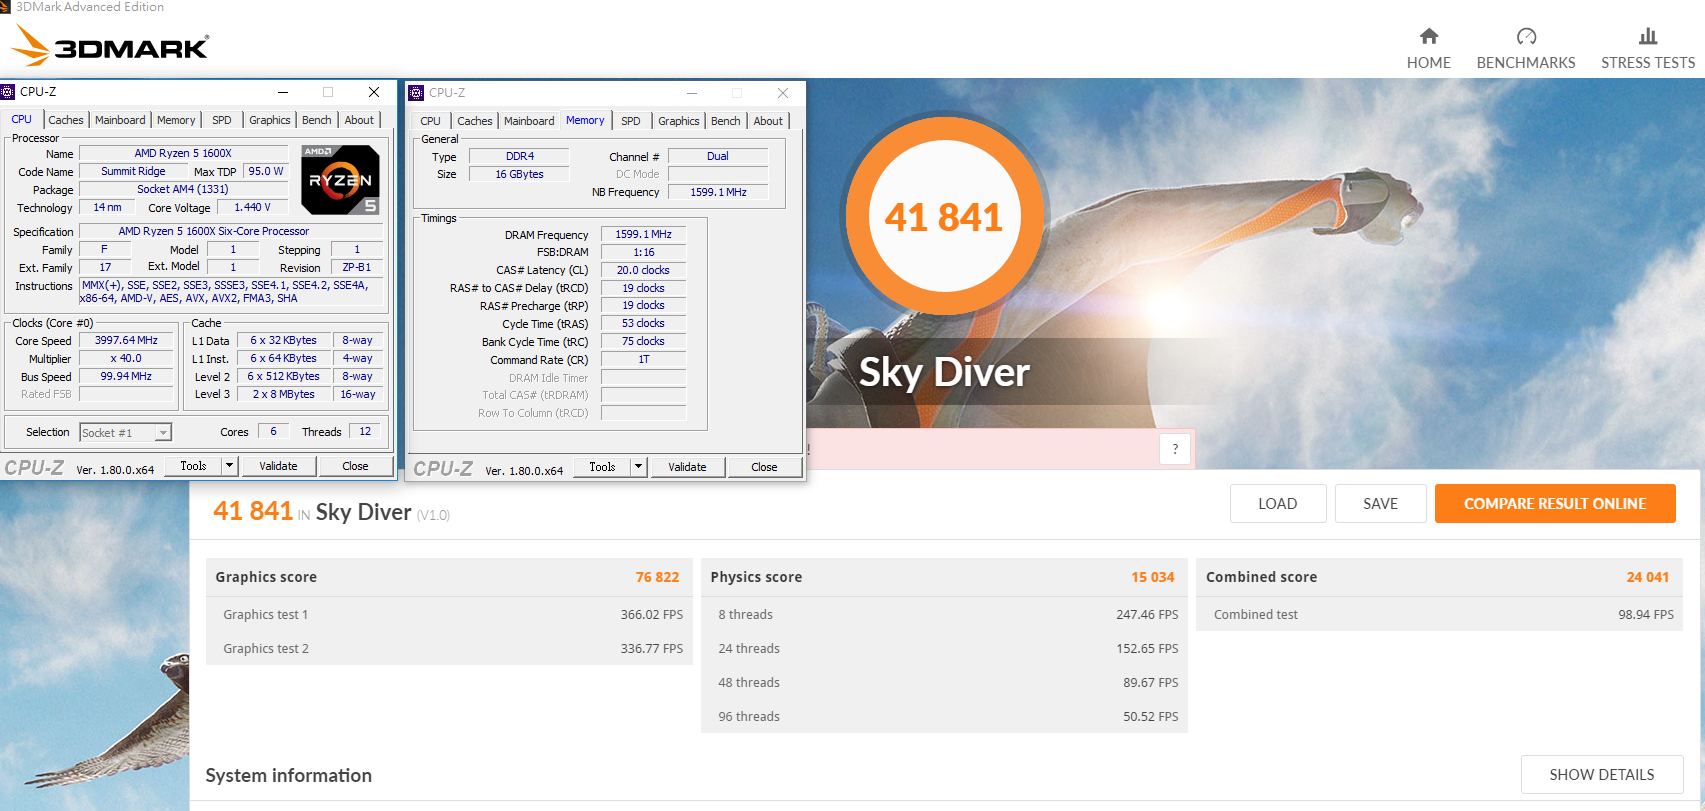Click the SAVE result button
This screenshot has height=811, width=1705.
[1381, 504]
